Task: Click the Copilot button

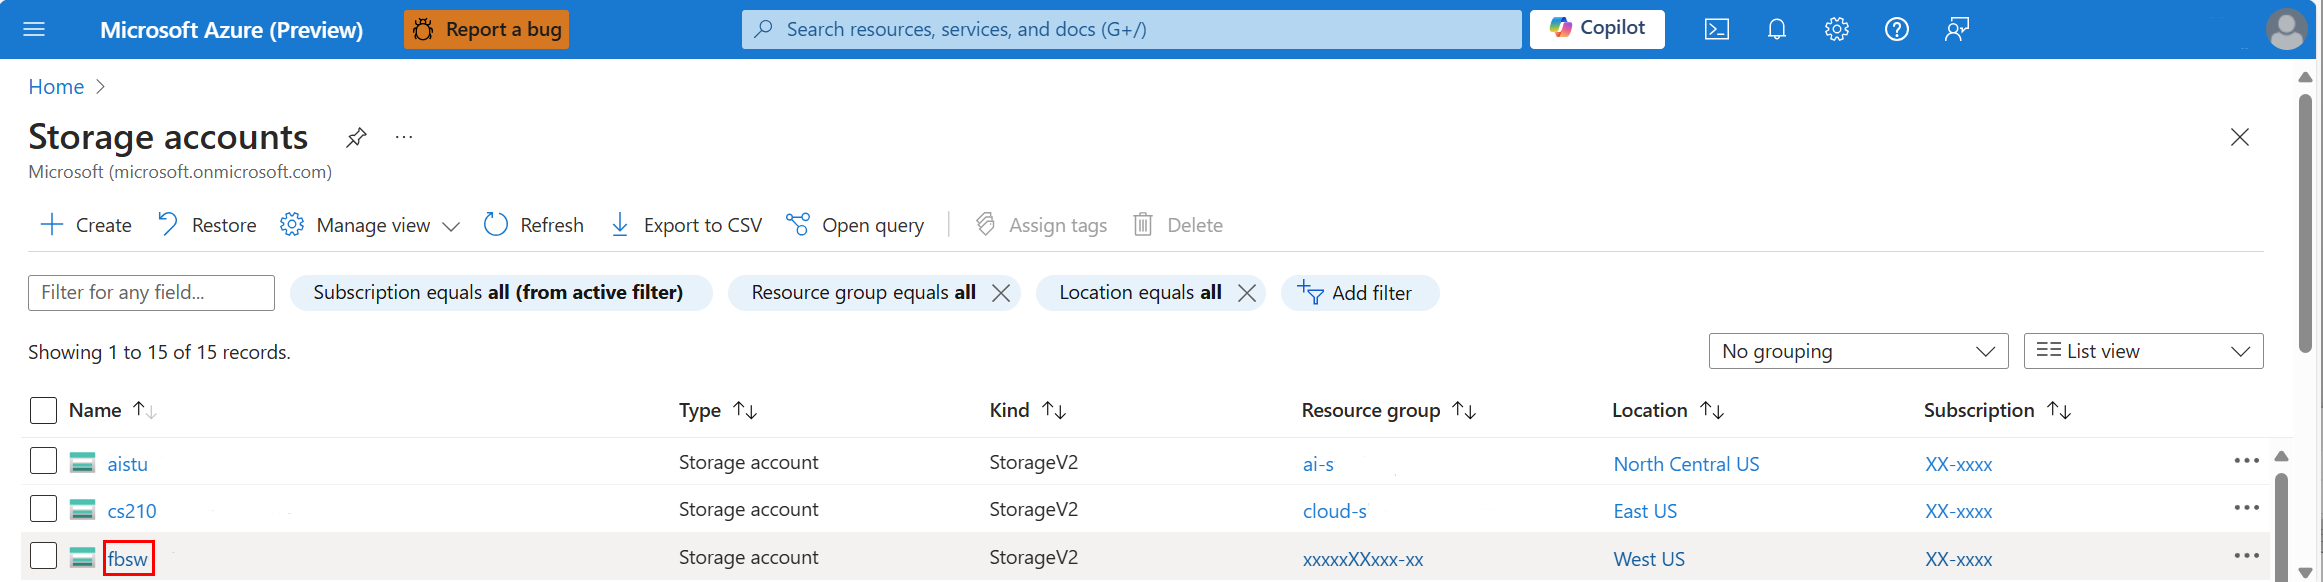Action: [x=1597, y=29]
